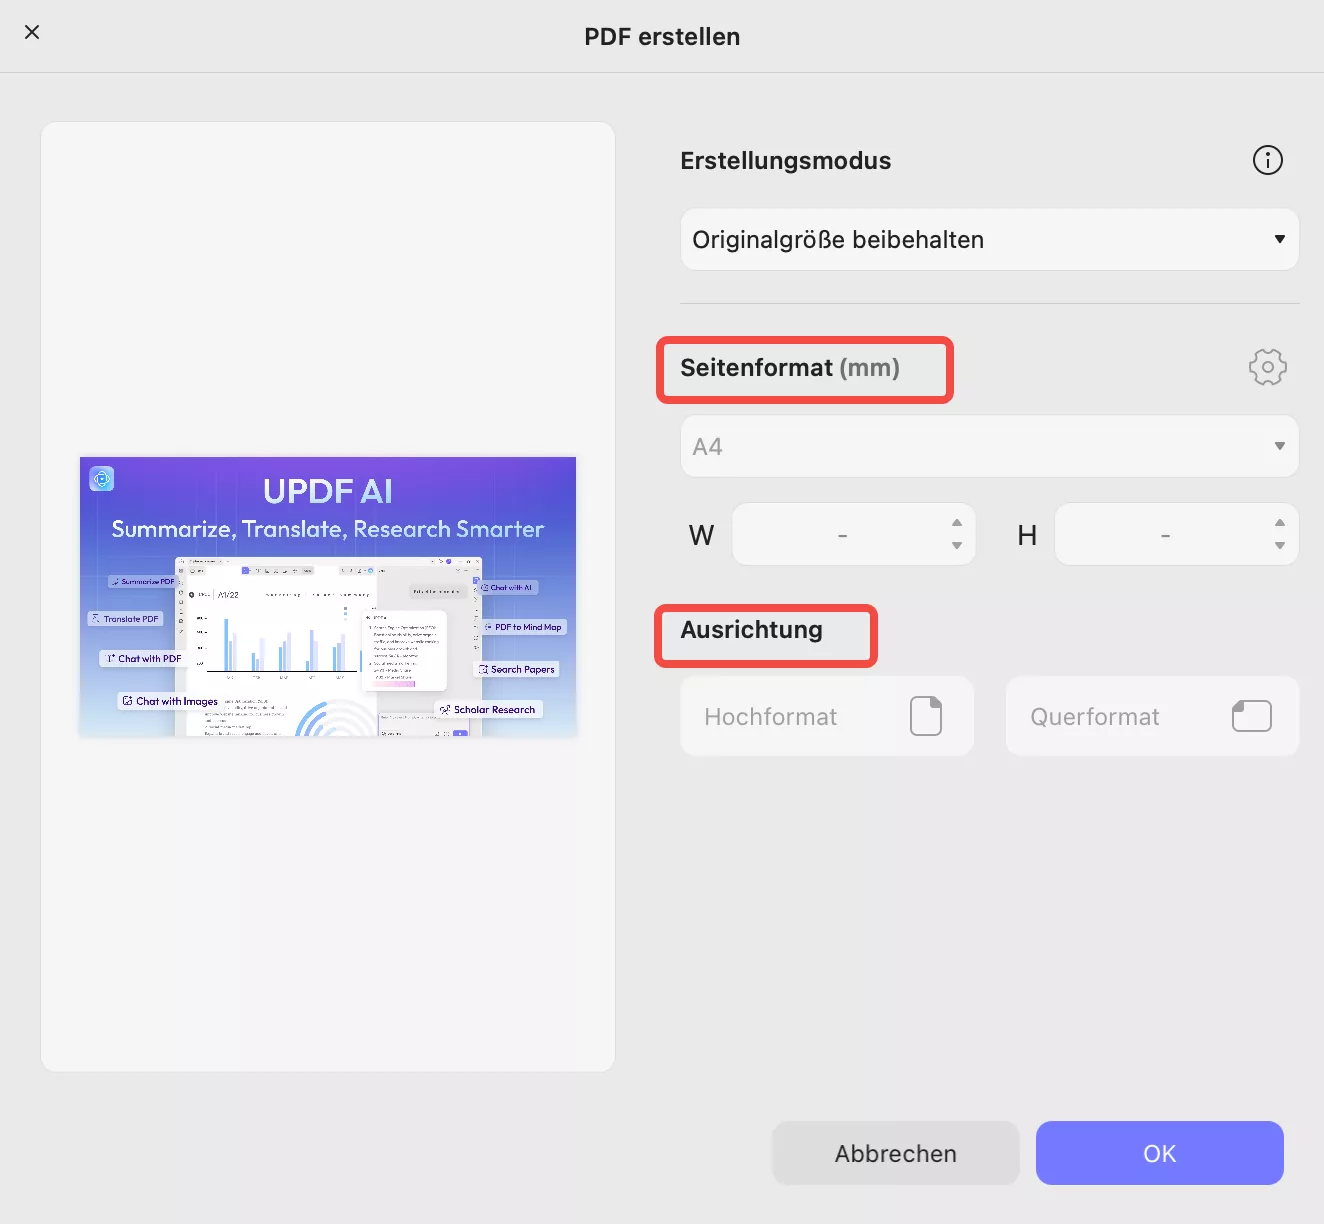The width and height of the screenshot is (1324, 1224).
Task: Click the Abbrechen button
Action: coord(895,1153)
